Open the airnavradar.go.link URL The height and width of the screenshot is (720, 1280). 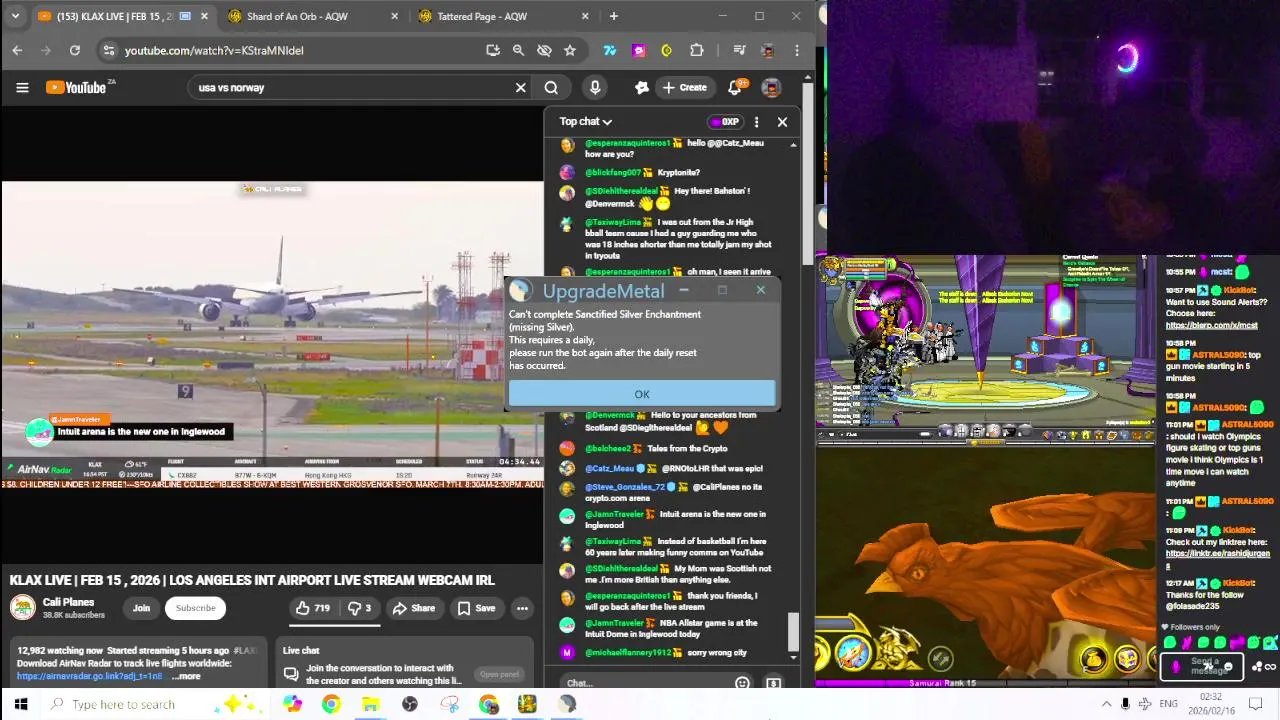(89, 677)
